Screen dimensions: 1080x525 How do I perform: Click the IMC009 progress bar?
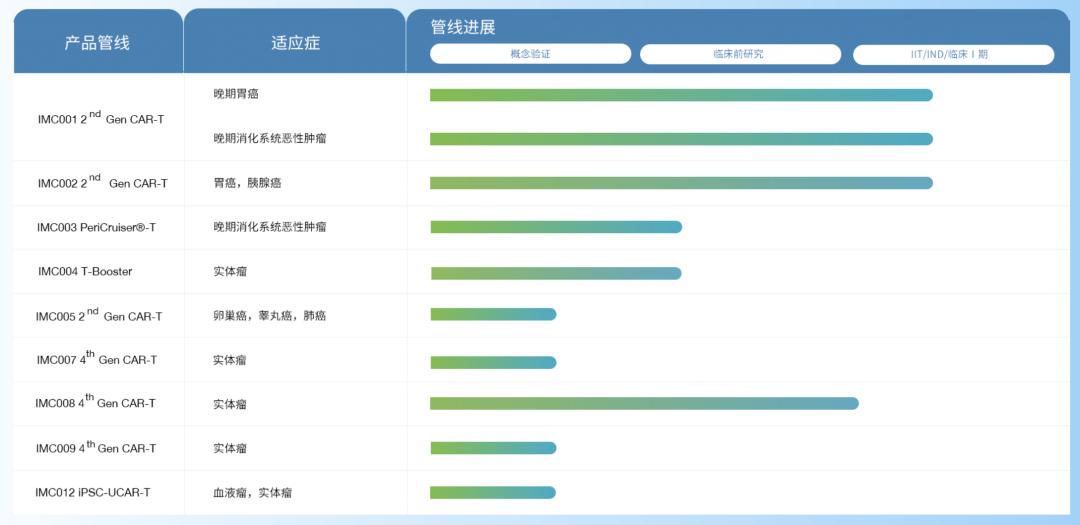tap(493, 448)
